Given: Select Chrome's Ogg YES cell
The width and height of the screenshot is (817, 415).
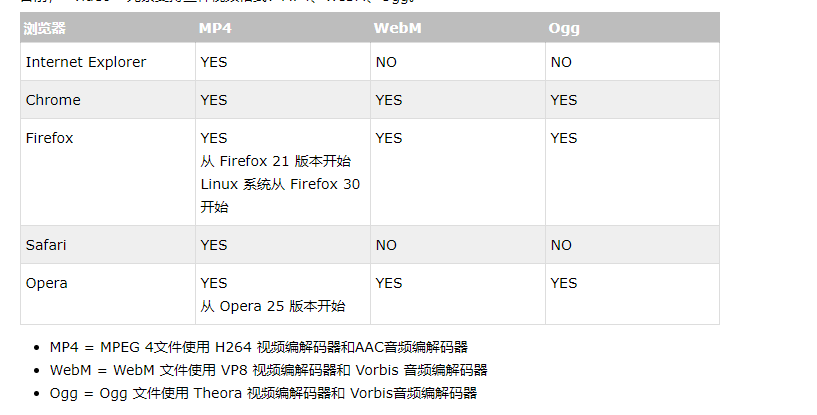Looking at the screenshot, I should 564,100.
